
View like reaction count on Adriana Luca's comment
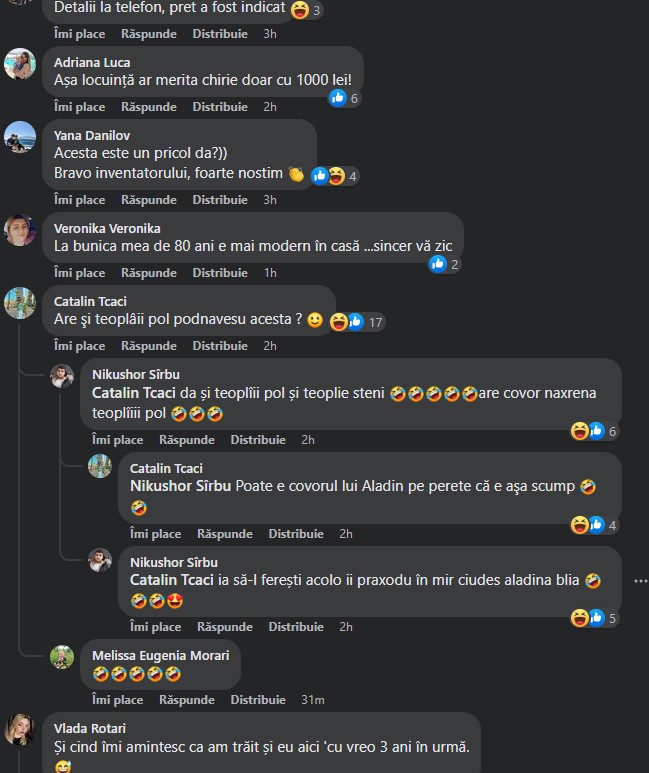[x=344, y=98]
